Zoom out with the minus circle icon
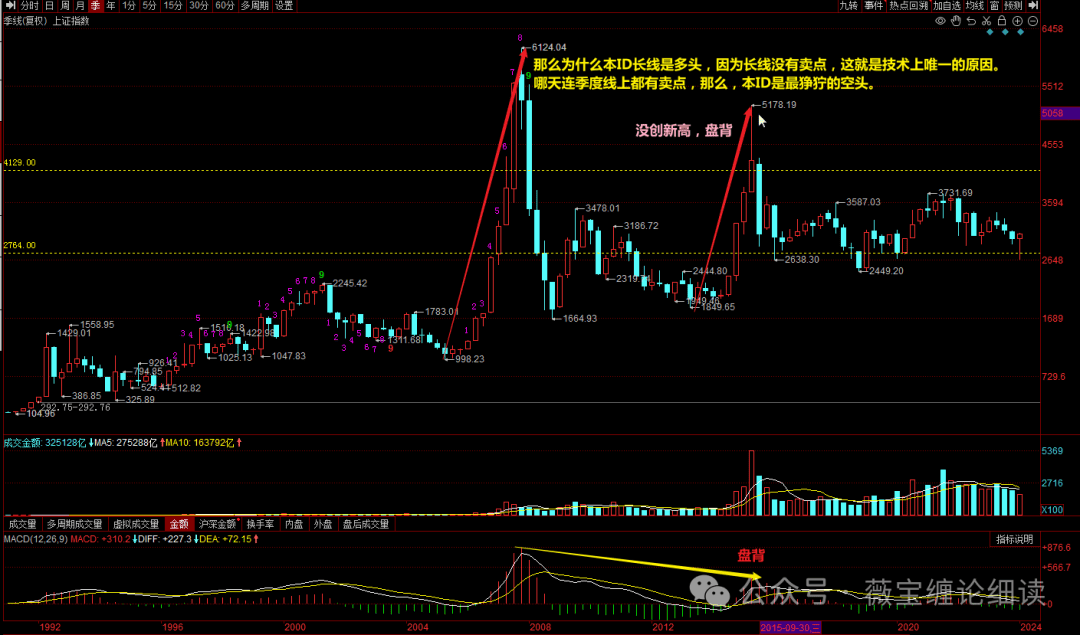Screen dimensions: 1080x635 (x=1032, y=21)
